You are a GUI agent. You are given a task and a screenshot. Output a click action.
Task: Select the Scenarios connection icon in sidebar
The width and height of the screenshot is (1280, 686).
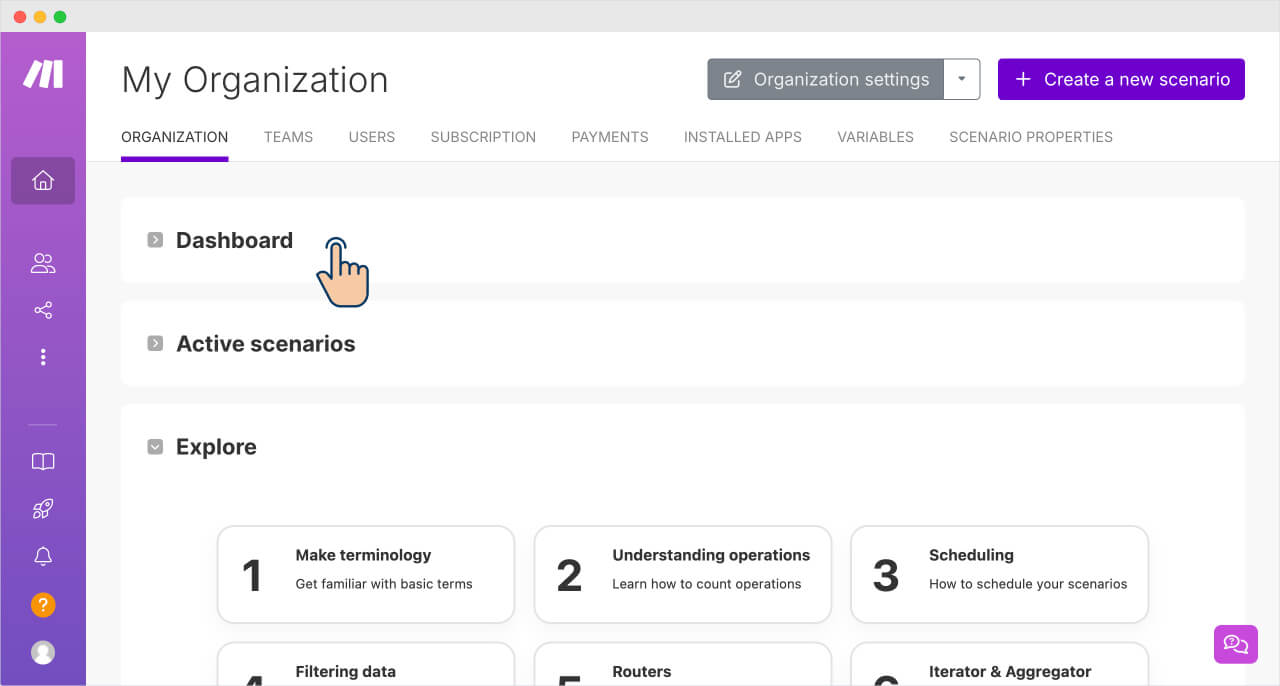(42, 310)
